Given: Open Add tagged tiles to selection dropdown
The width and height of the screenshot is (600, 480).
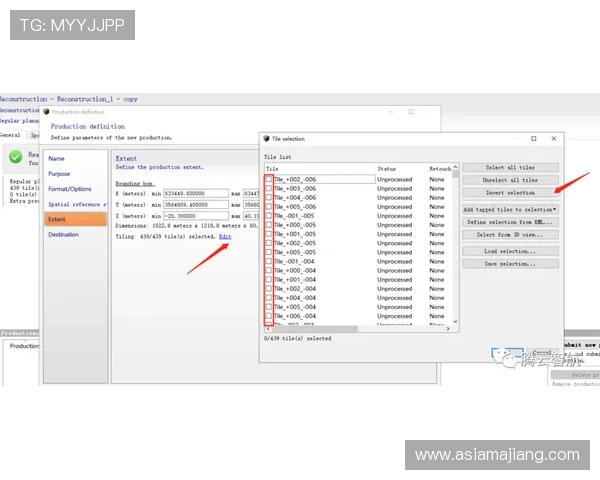Looking at the screenshot, I should click(x=510, y=209).
